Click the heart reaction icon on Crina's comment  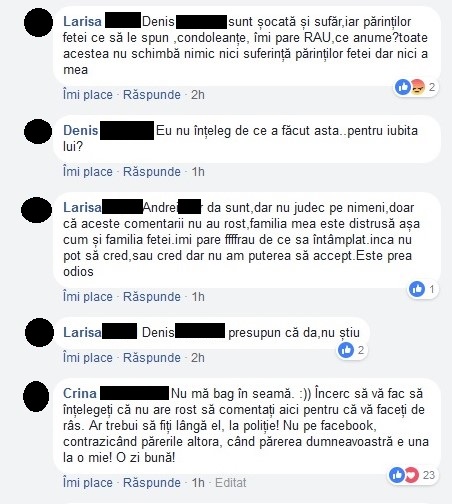pos(412,475)
